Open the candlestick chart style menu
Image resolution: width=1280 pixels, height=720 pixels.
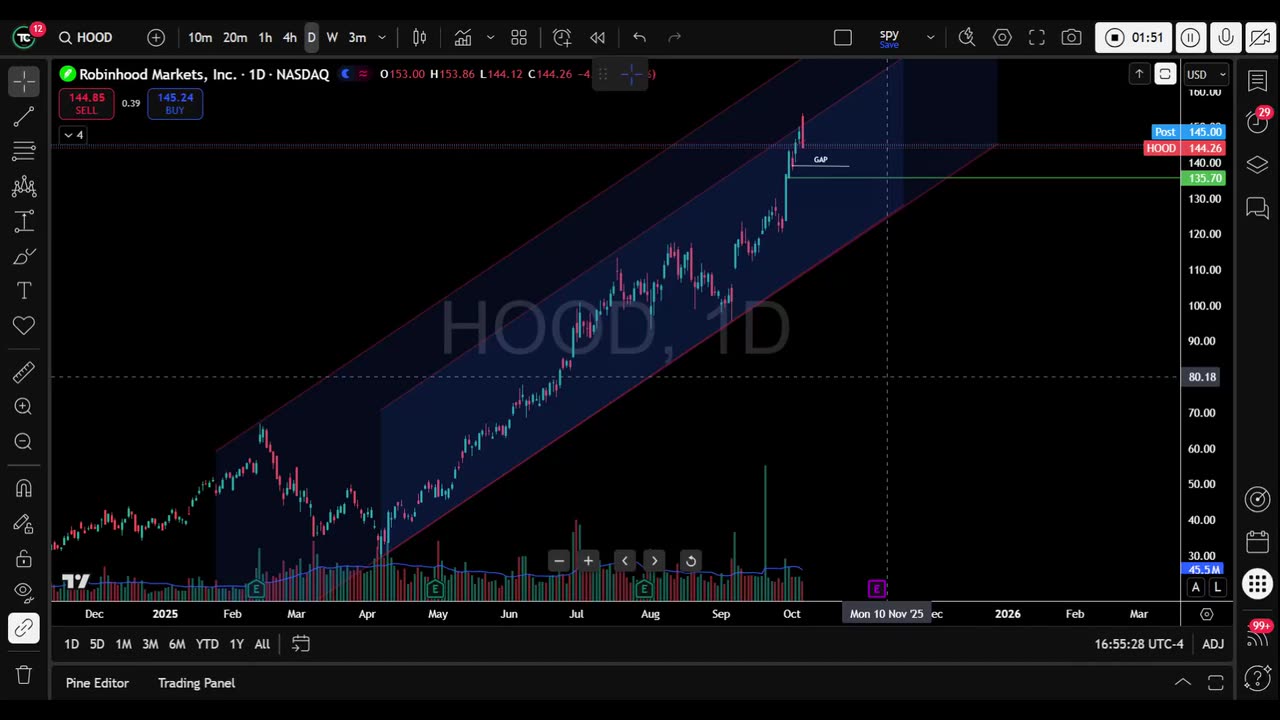click(x=420, y=37)
